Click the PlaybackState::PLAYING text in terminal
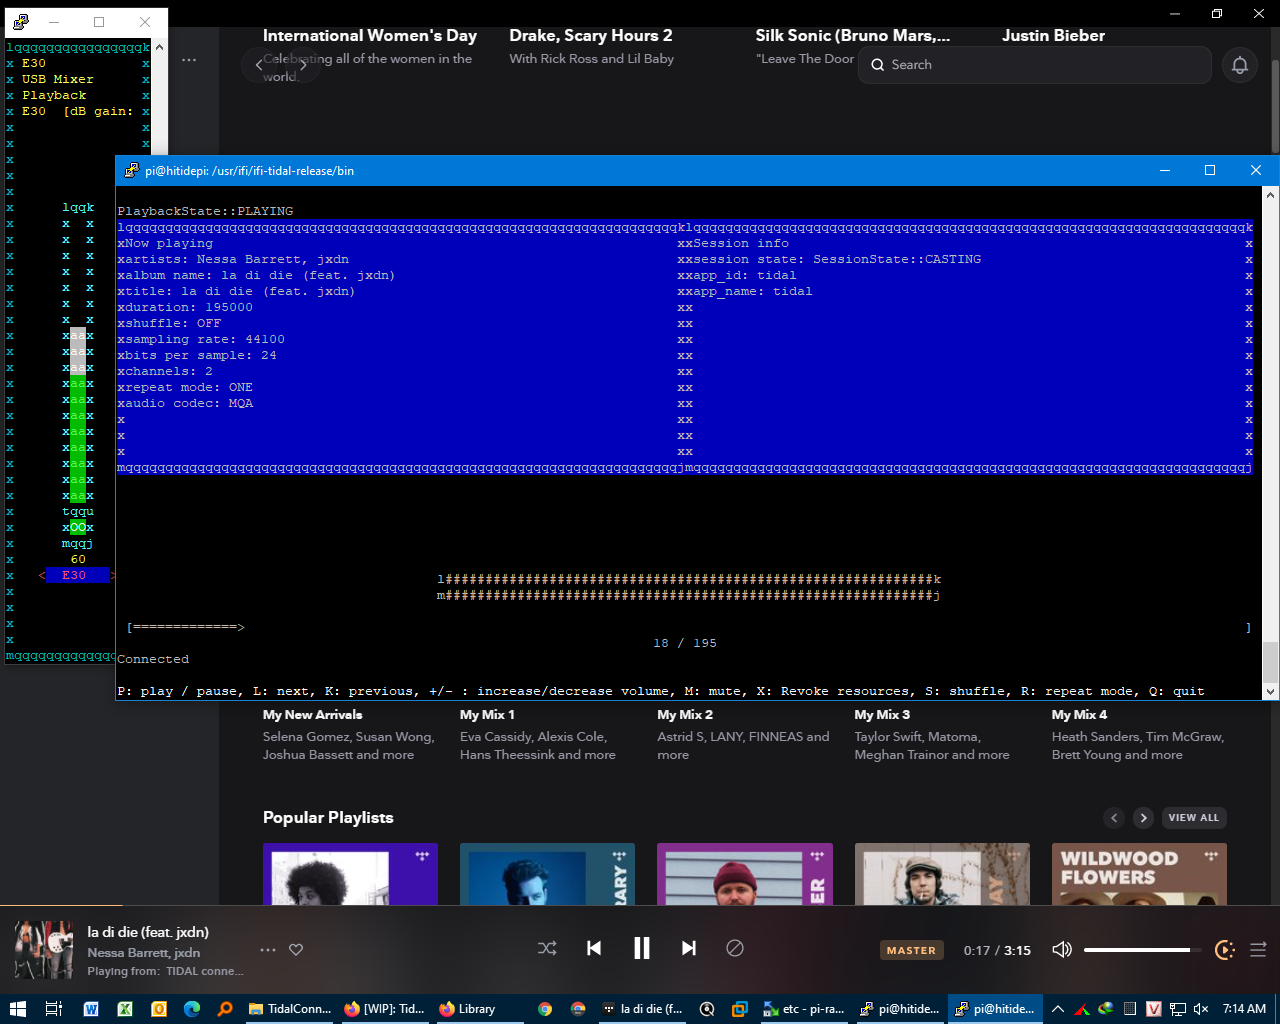Image resolution: width=1280 pixels, height=1024 pixels. (x=205, y=211)
